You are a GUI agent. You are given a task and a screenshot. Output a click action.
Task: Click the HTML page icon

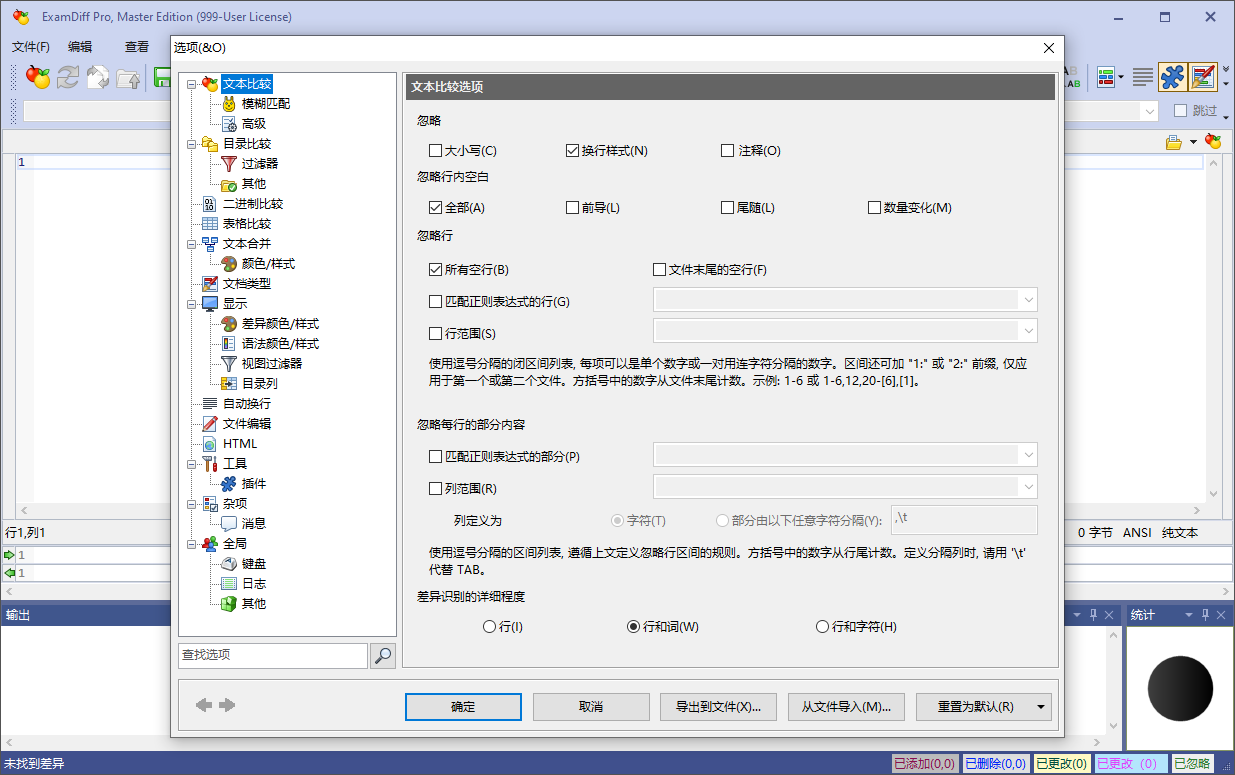(210, 444)
